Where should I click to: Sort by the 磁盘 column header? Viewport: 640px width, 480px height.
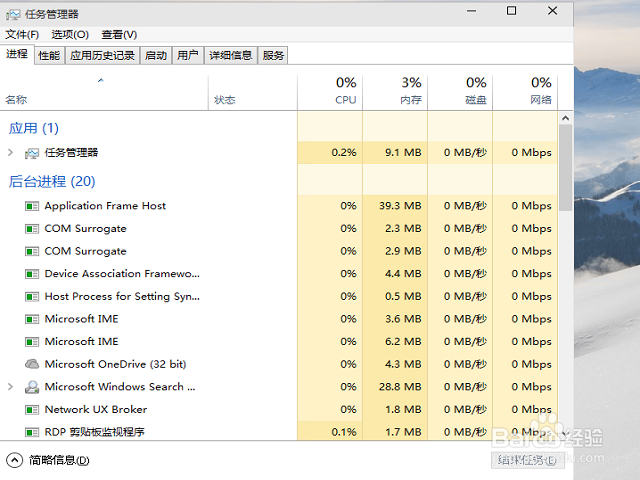[x=460, y=93]
